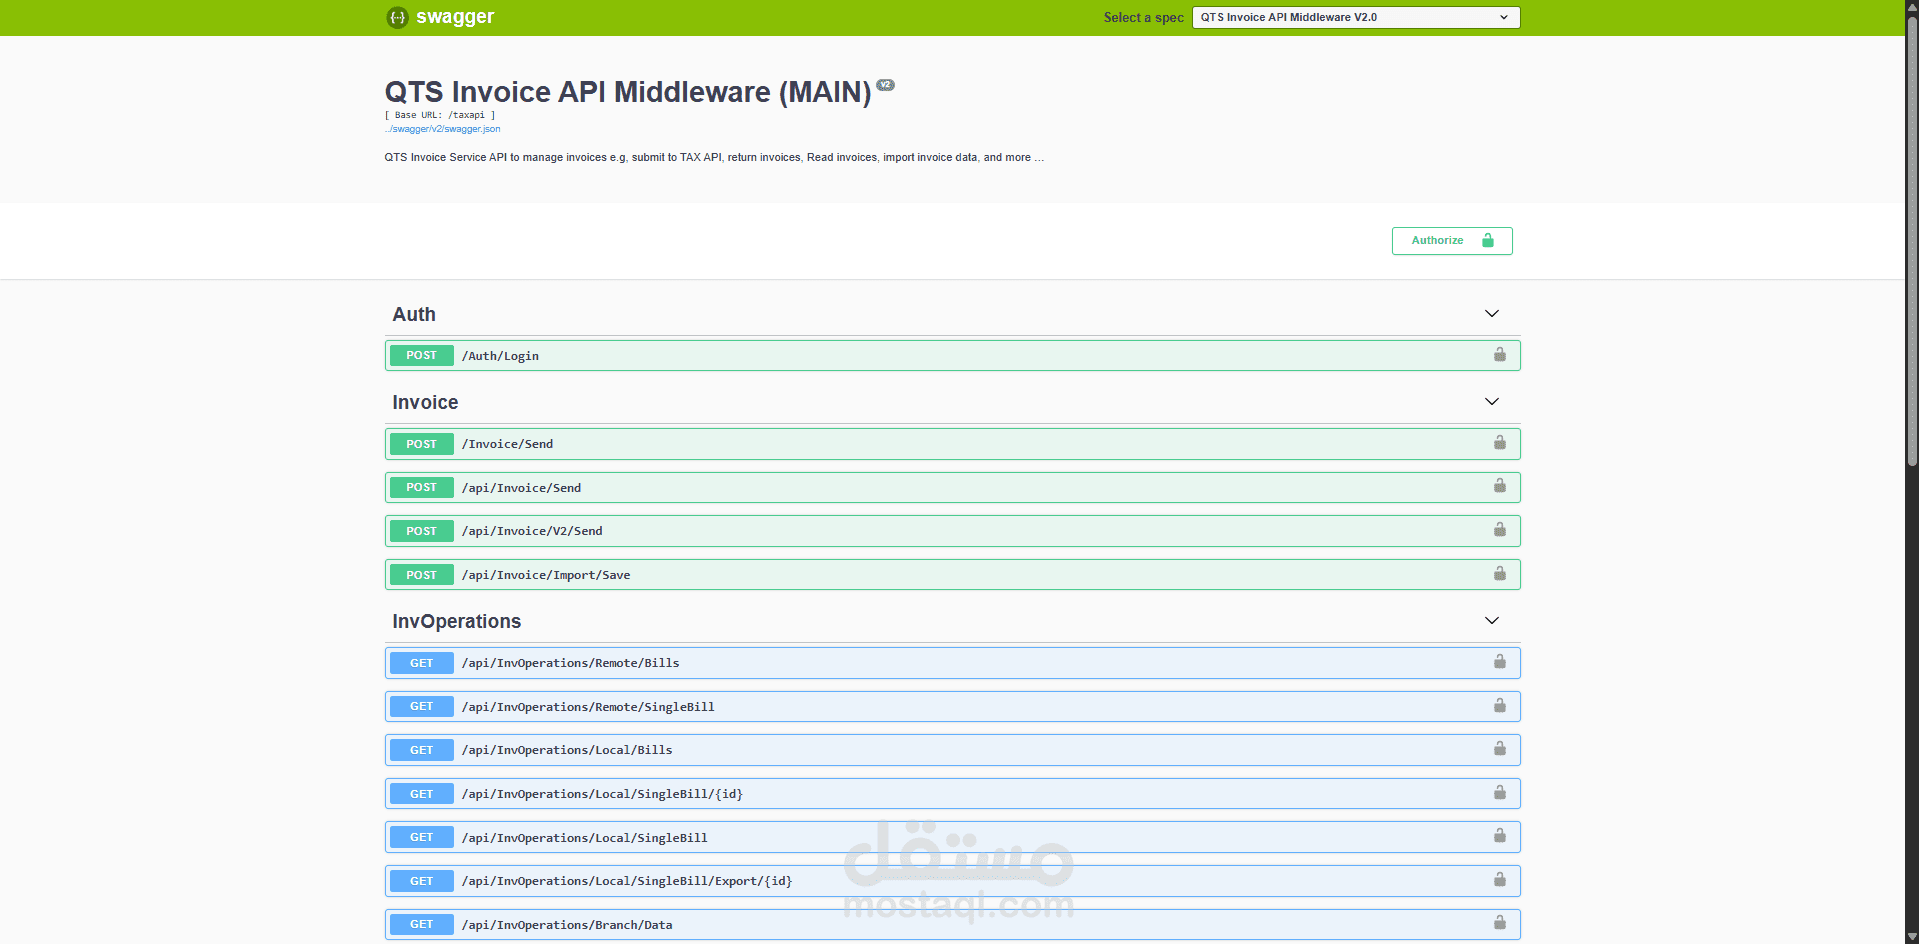
Task: Click the Base URL /taxapi text
Action: (x=440, y=115)
